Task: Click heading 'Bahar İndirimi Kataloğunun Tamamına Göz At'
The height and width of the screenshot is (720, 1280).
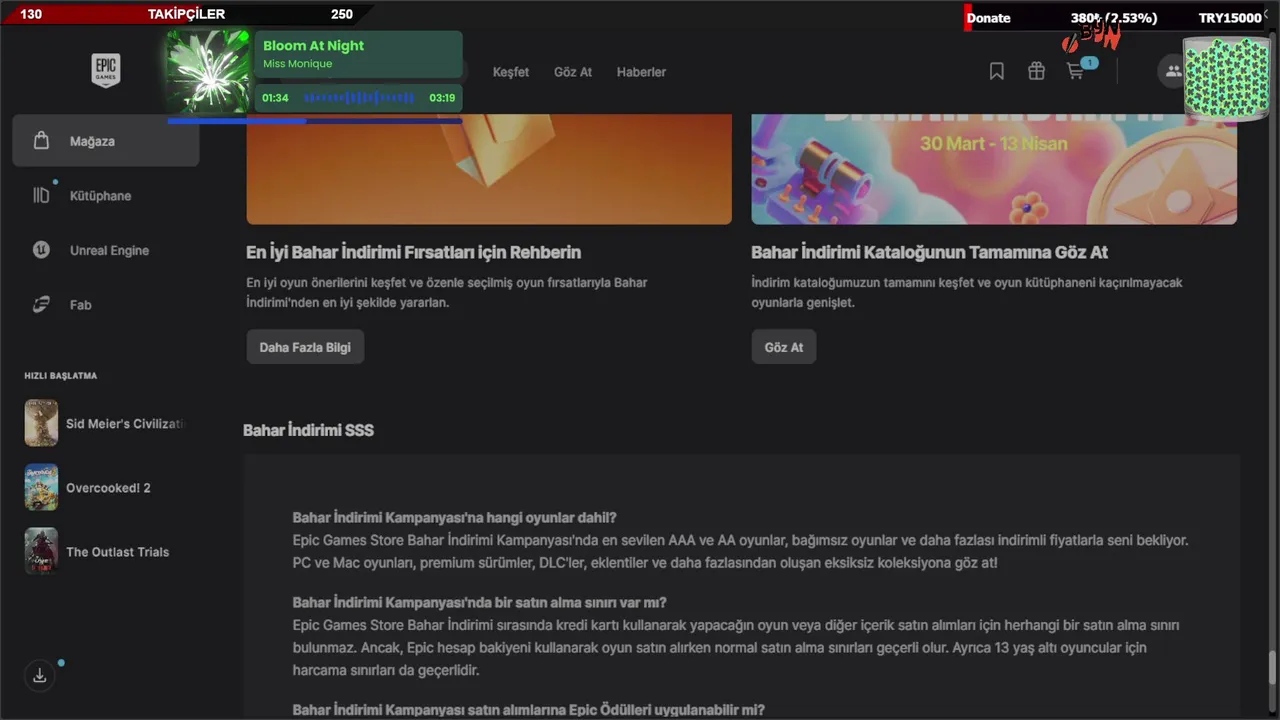Action: (x=929, y=252)
